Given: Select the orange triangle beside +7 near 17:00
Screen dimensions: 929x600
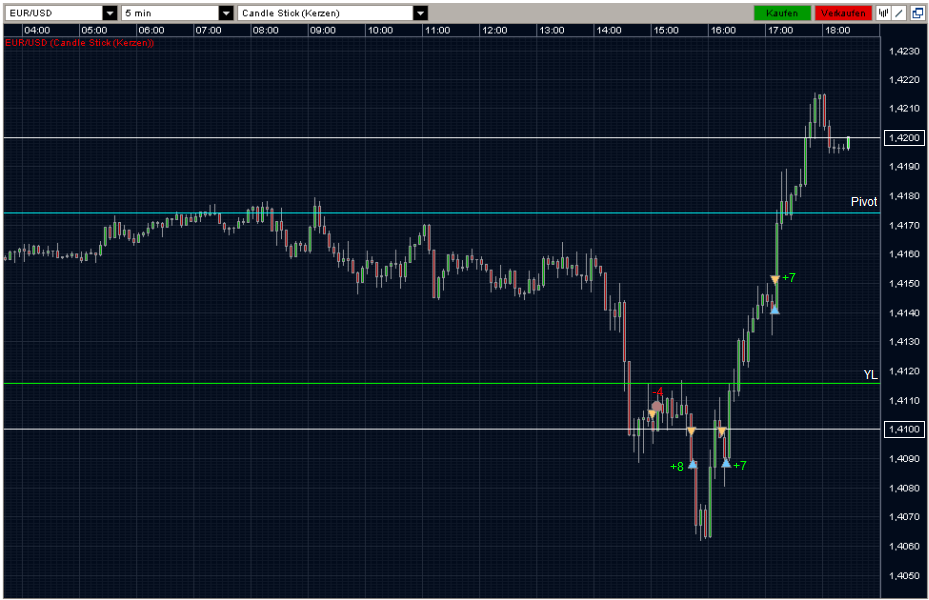Looking at the screenshot, I should pos(774,279).
